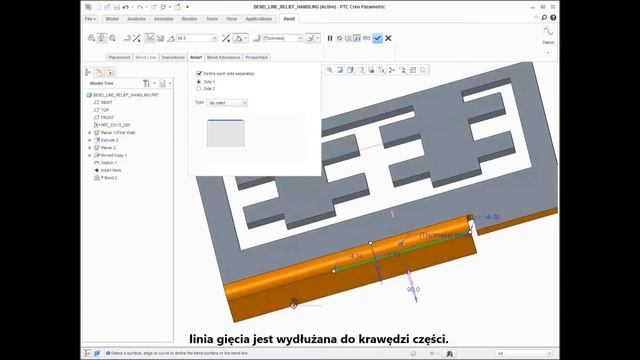Switch to the Applications ribbon tab
The height and width of the screenshot is (360, 640).
[258, 19]
